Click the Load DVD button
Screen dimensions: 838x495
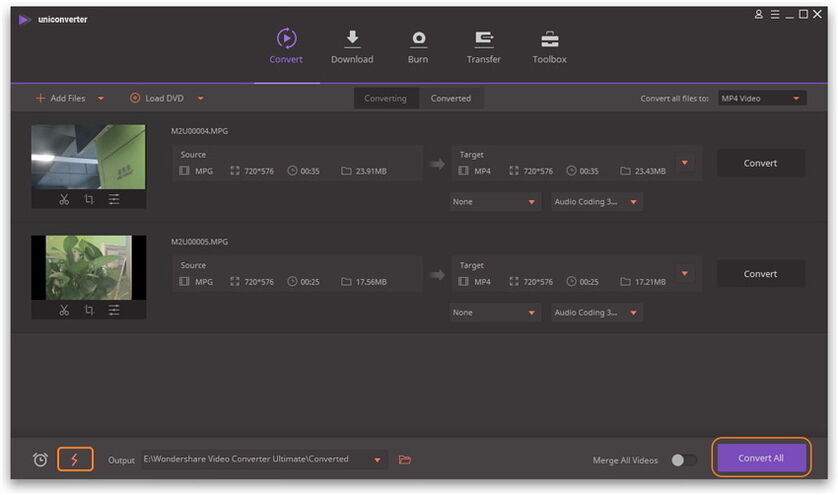[157, 98]
